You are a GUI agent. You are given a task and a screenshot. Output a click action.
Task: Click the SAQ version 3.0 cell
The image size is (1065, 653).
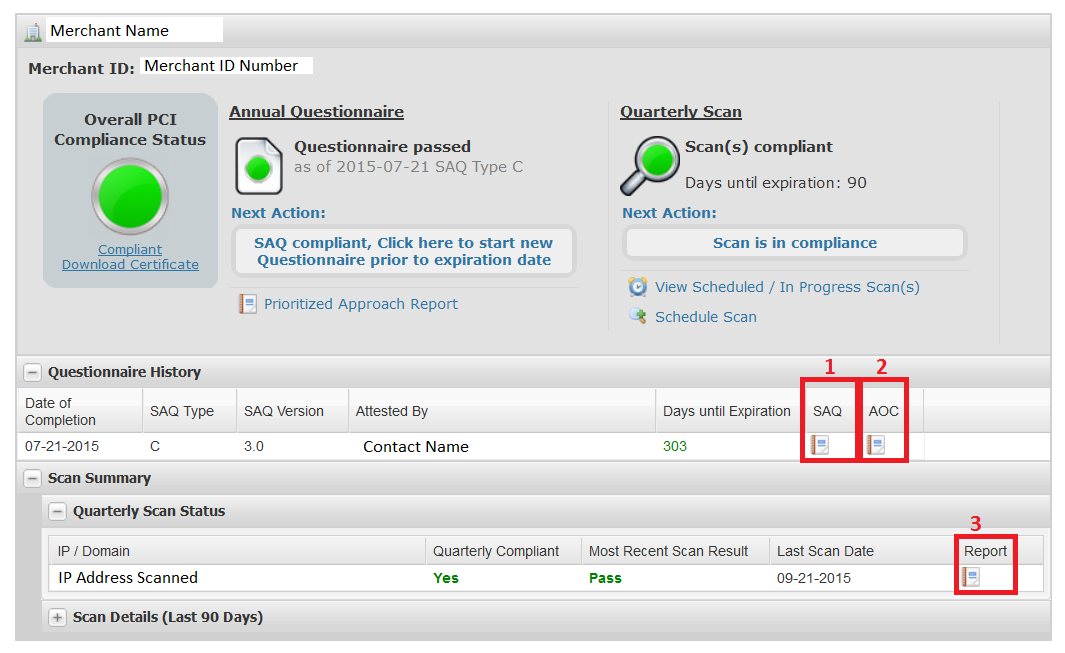254,446
